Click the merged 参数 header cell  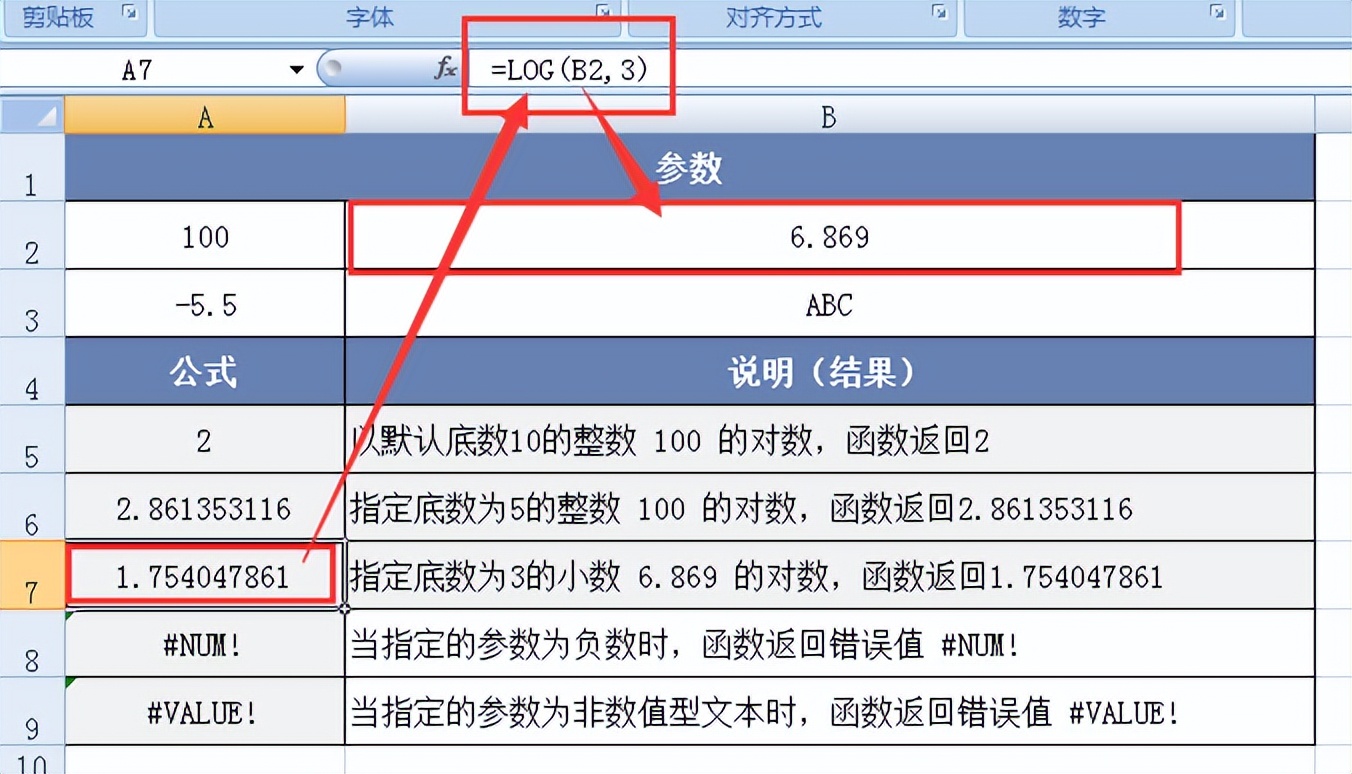click(x=690, y=168)
